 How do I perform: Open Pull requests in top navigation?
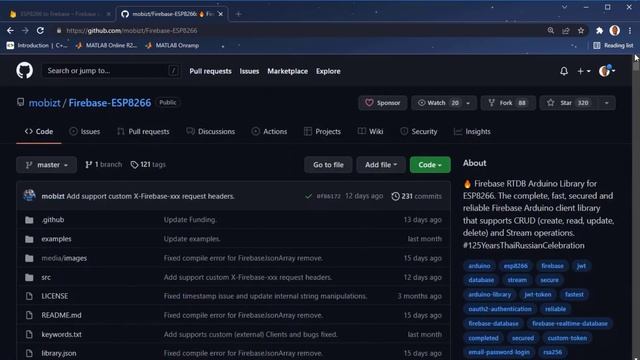click(210, 71)
